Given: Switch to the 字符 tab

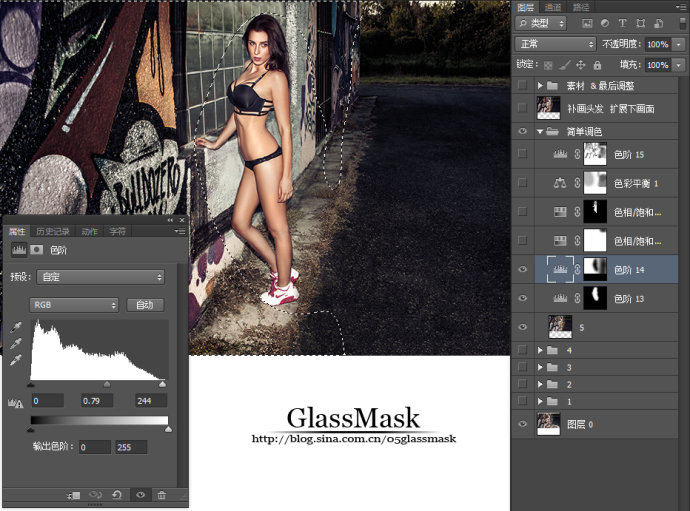Looking at the screenshot, I should click(x=117, y=231).
